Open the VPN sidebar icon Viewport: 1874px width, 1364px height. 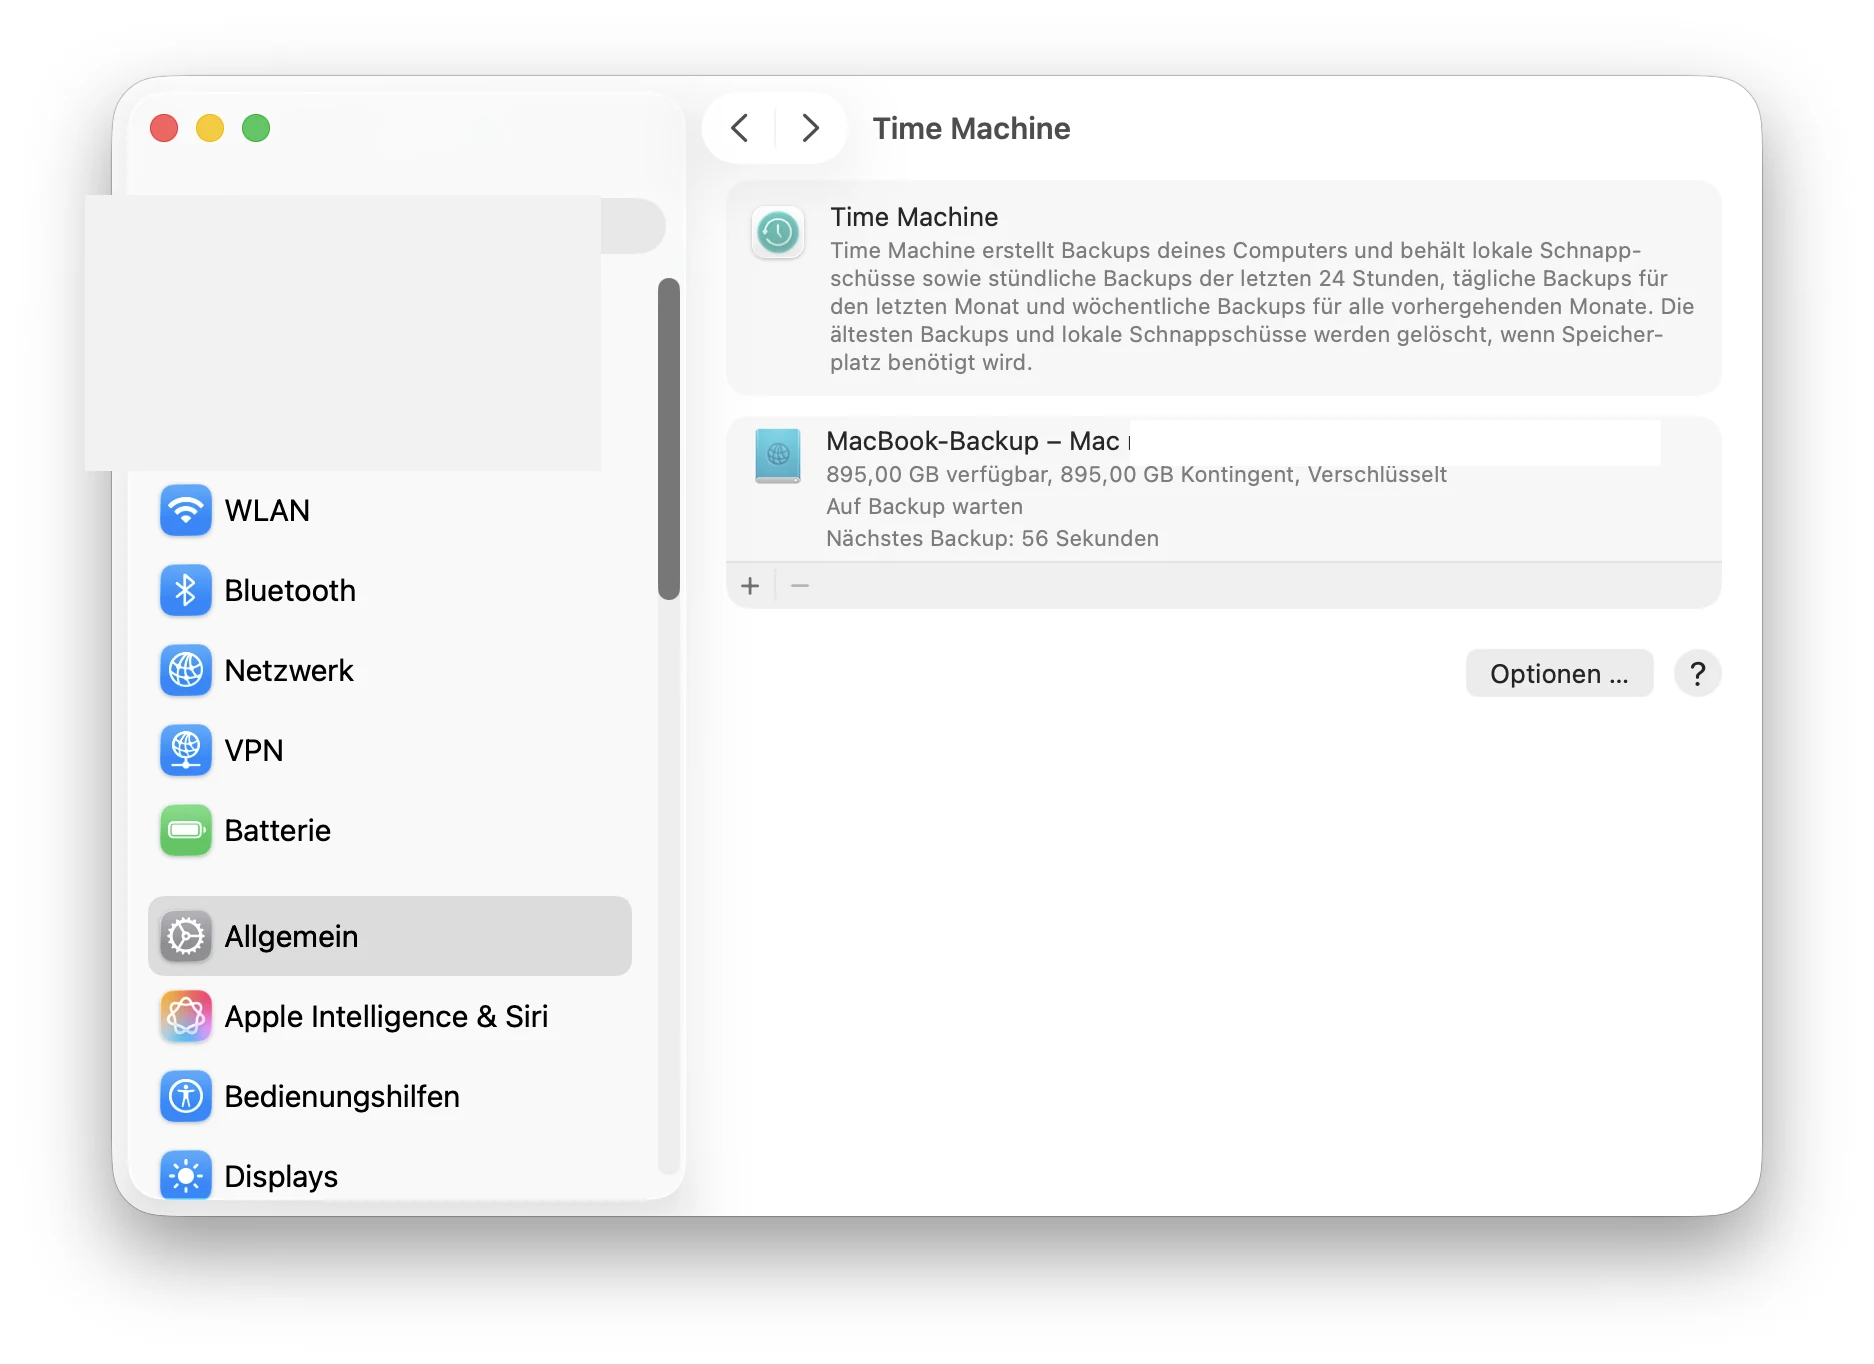point(186,750)
